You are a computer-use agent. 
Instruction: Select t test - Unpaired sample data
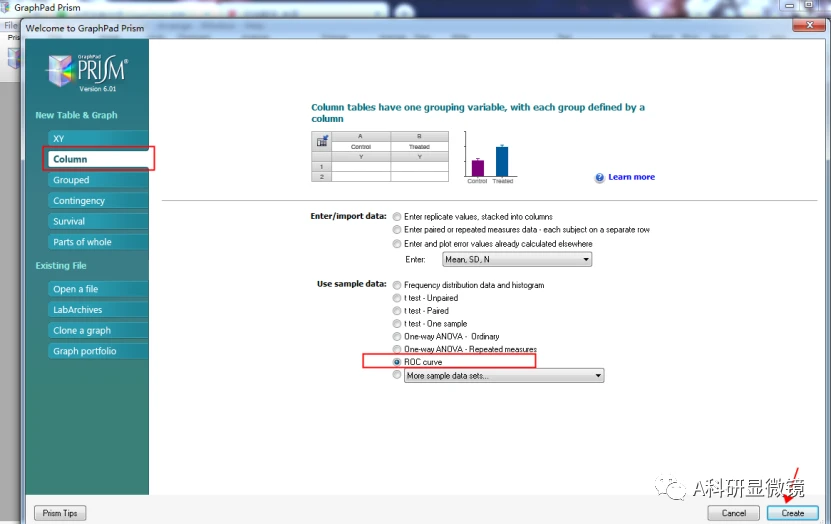pyautogui.click(x=396, y=298)
